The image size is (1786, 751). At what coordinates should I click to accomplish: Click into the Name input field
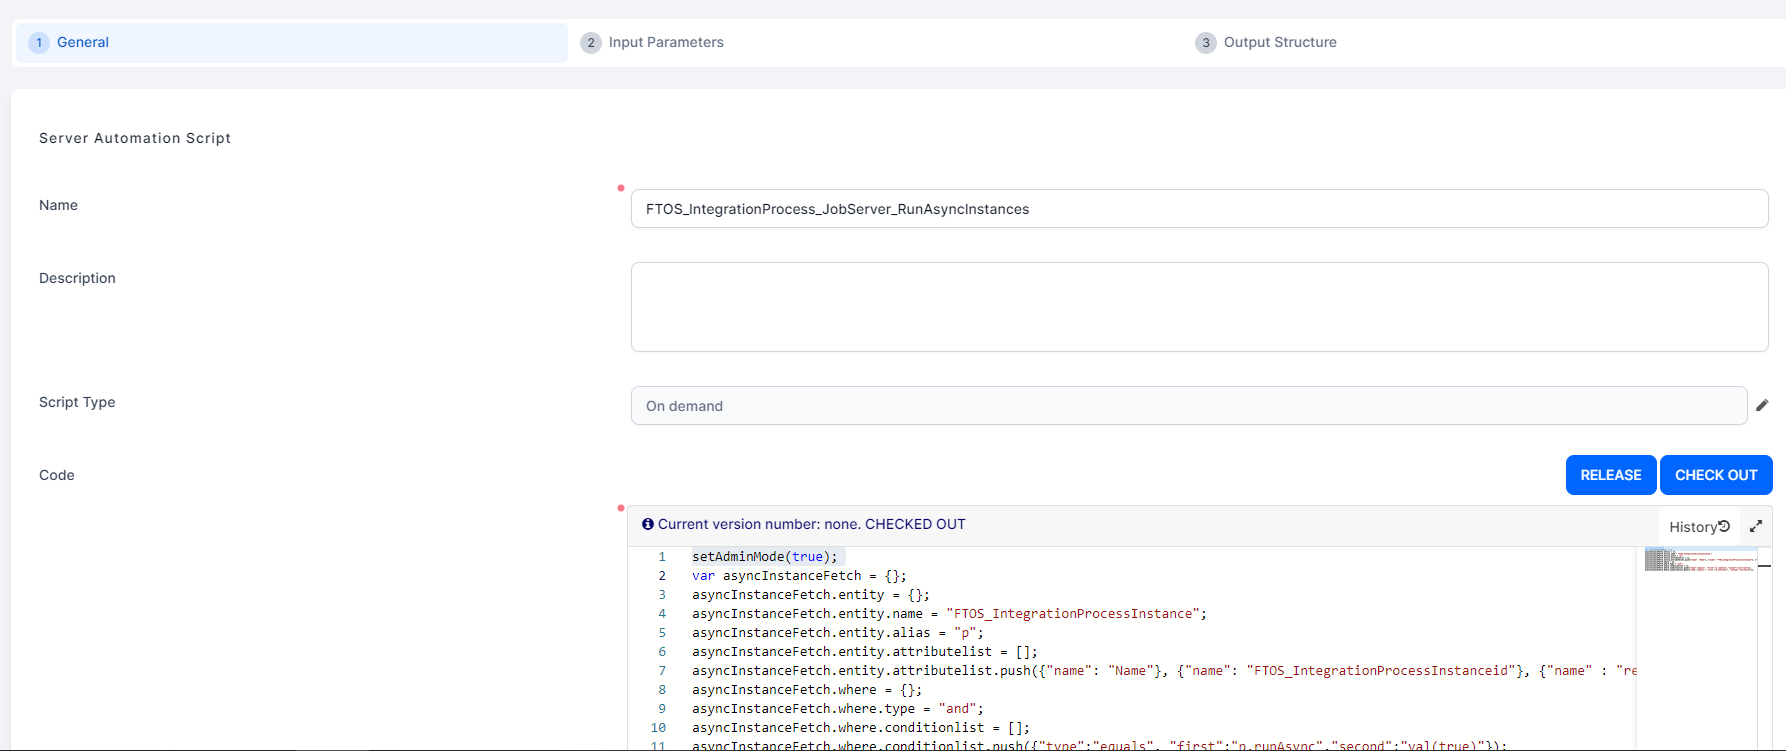(x=1198, y=209)
